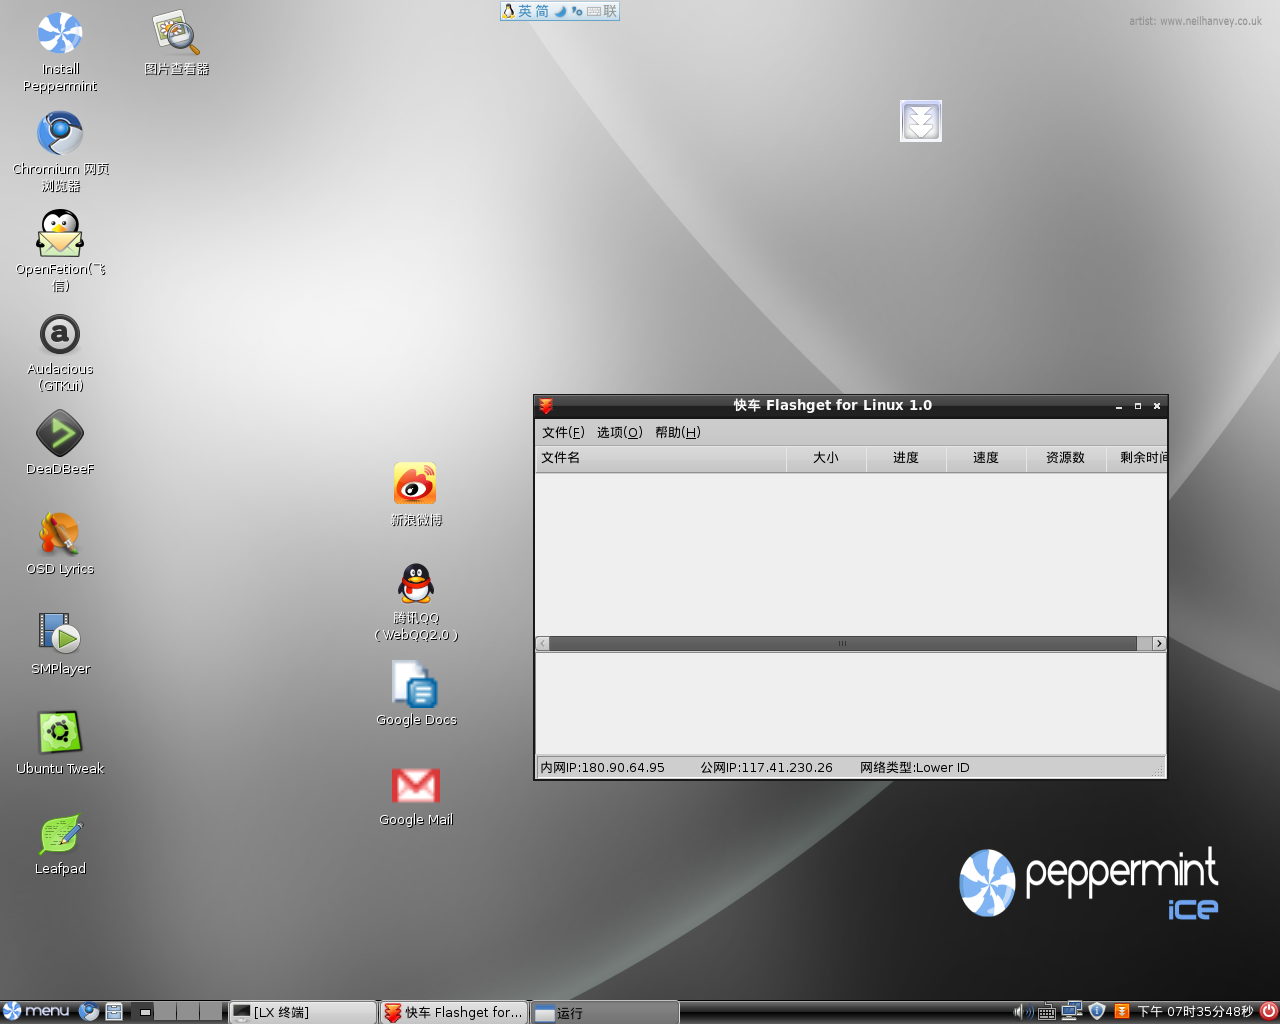The width and height of the screenshot is (1280, 1024).
Task: Click the red power button in the tray
Action: (x=1268, y=1011)
